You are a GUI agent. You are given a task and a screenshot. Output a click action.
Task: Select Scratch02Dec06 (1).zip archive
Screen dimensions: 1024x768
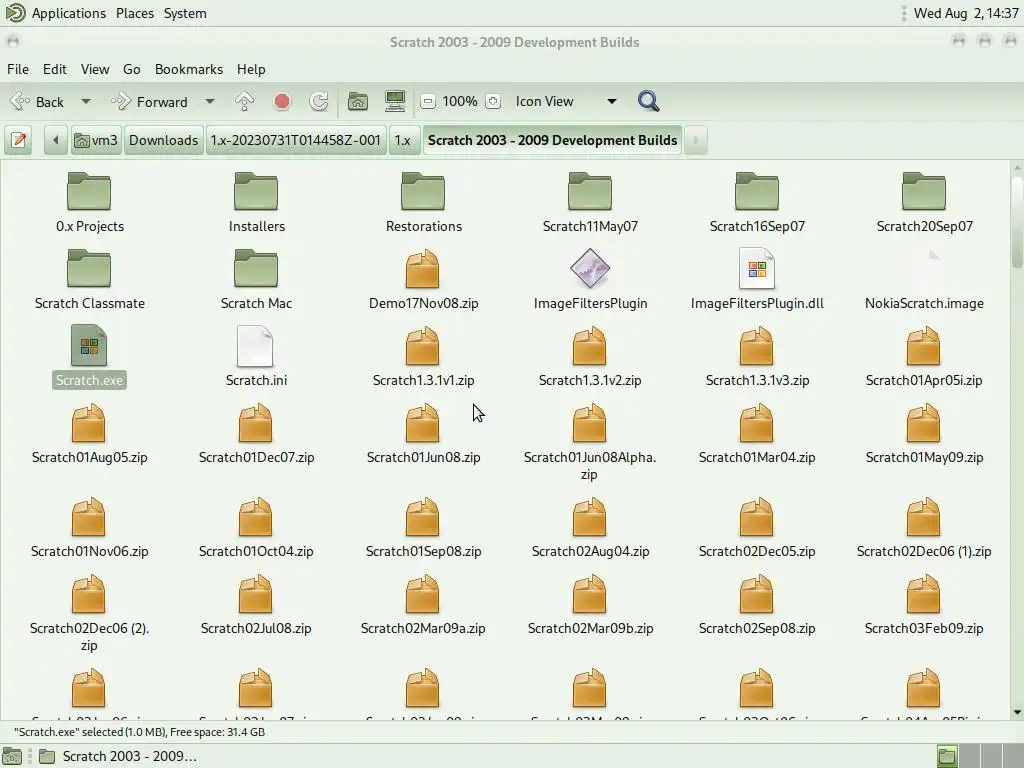click(x=924, y=528)
